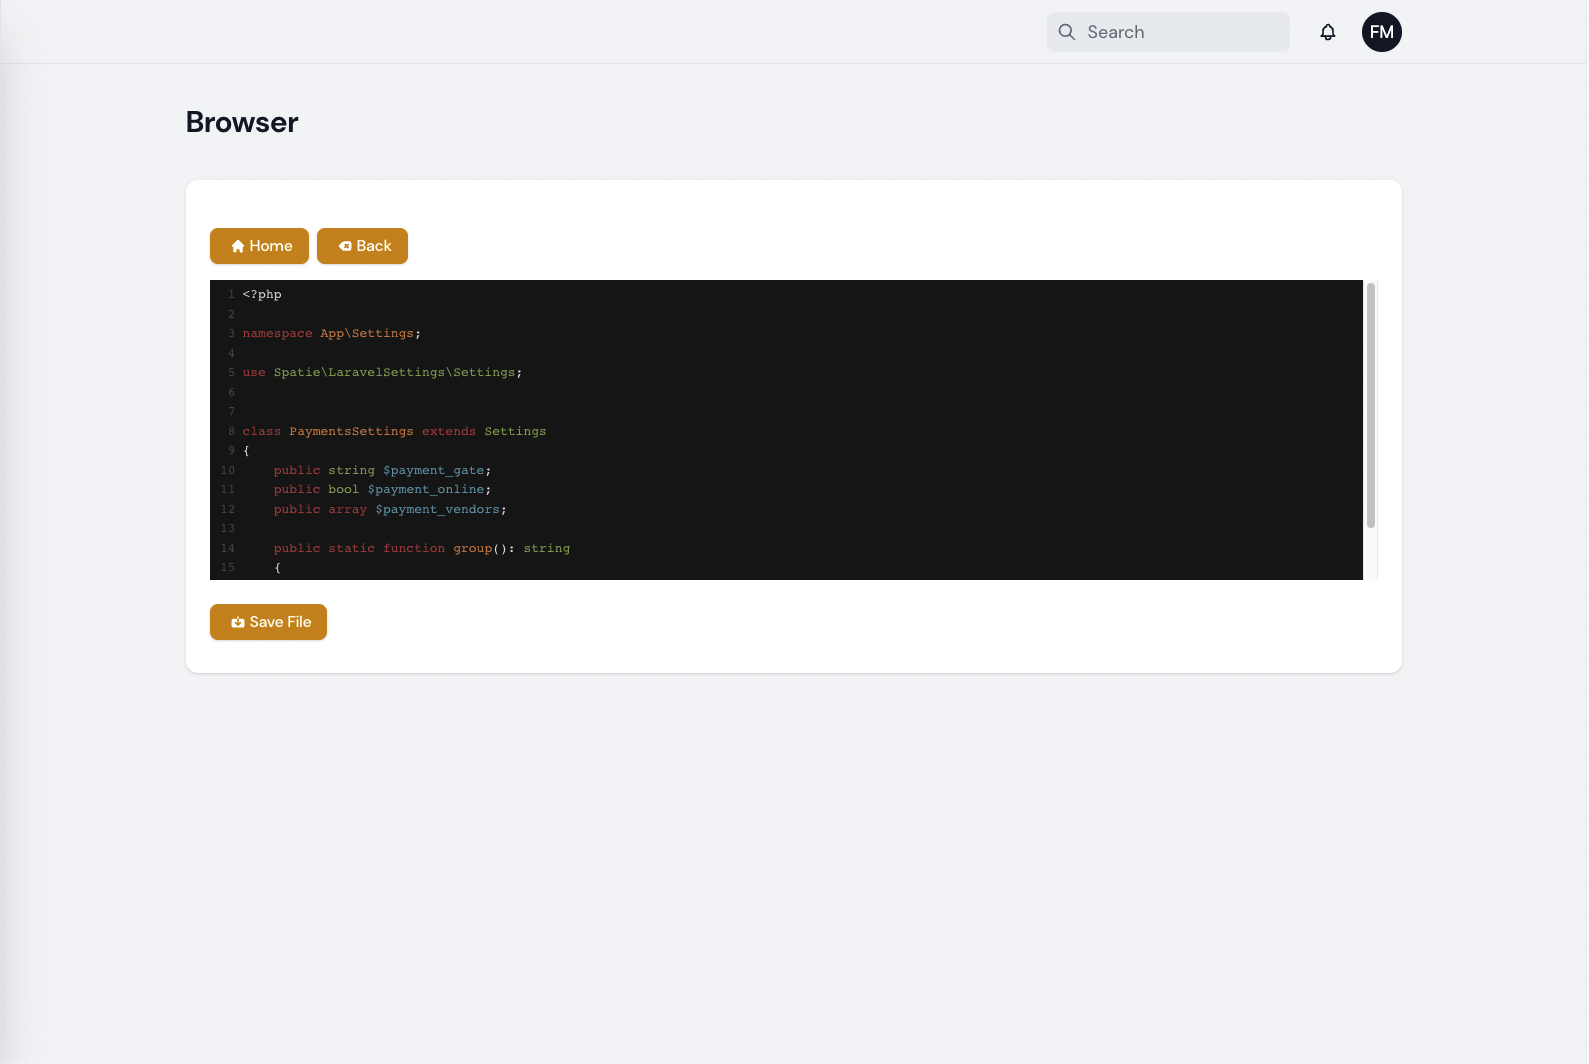Click 'bool' type on line 11
This screenshot has width=1589, height=1064.
point(344,490)
